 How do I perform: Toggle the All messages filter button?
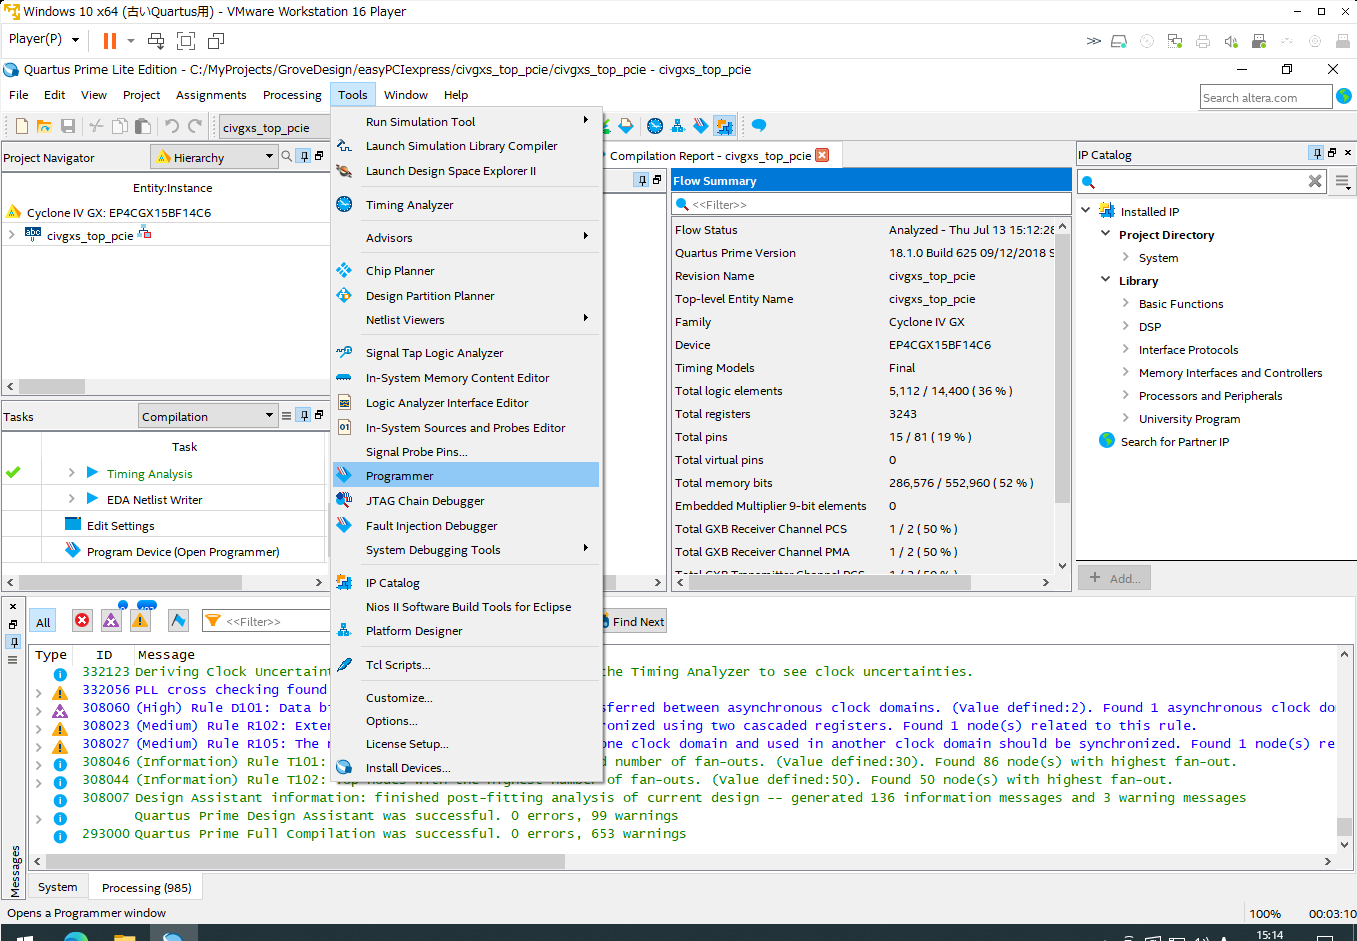[x=43, y=622]
